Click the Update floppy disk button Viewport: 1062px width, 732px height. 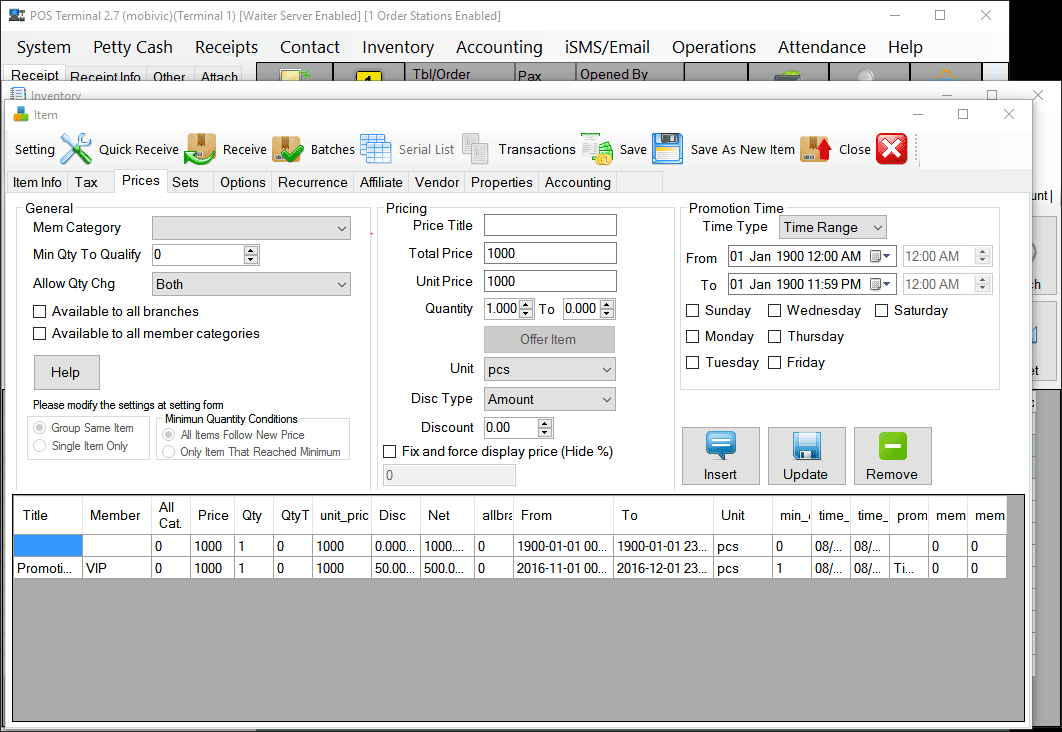pyautogui.click(x=806, y=456)
